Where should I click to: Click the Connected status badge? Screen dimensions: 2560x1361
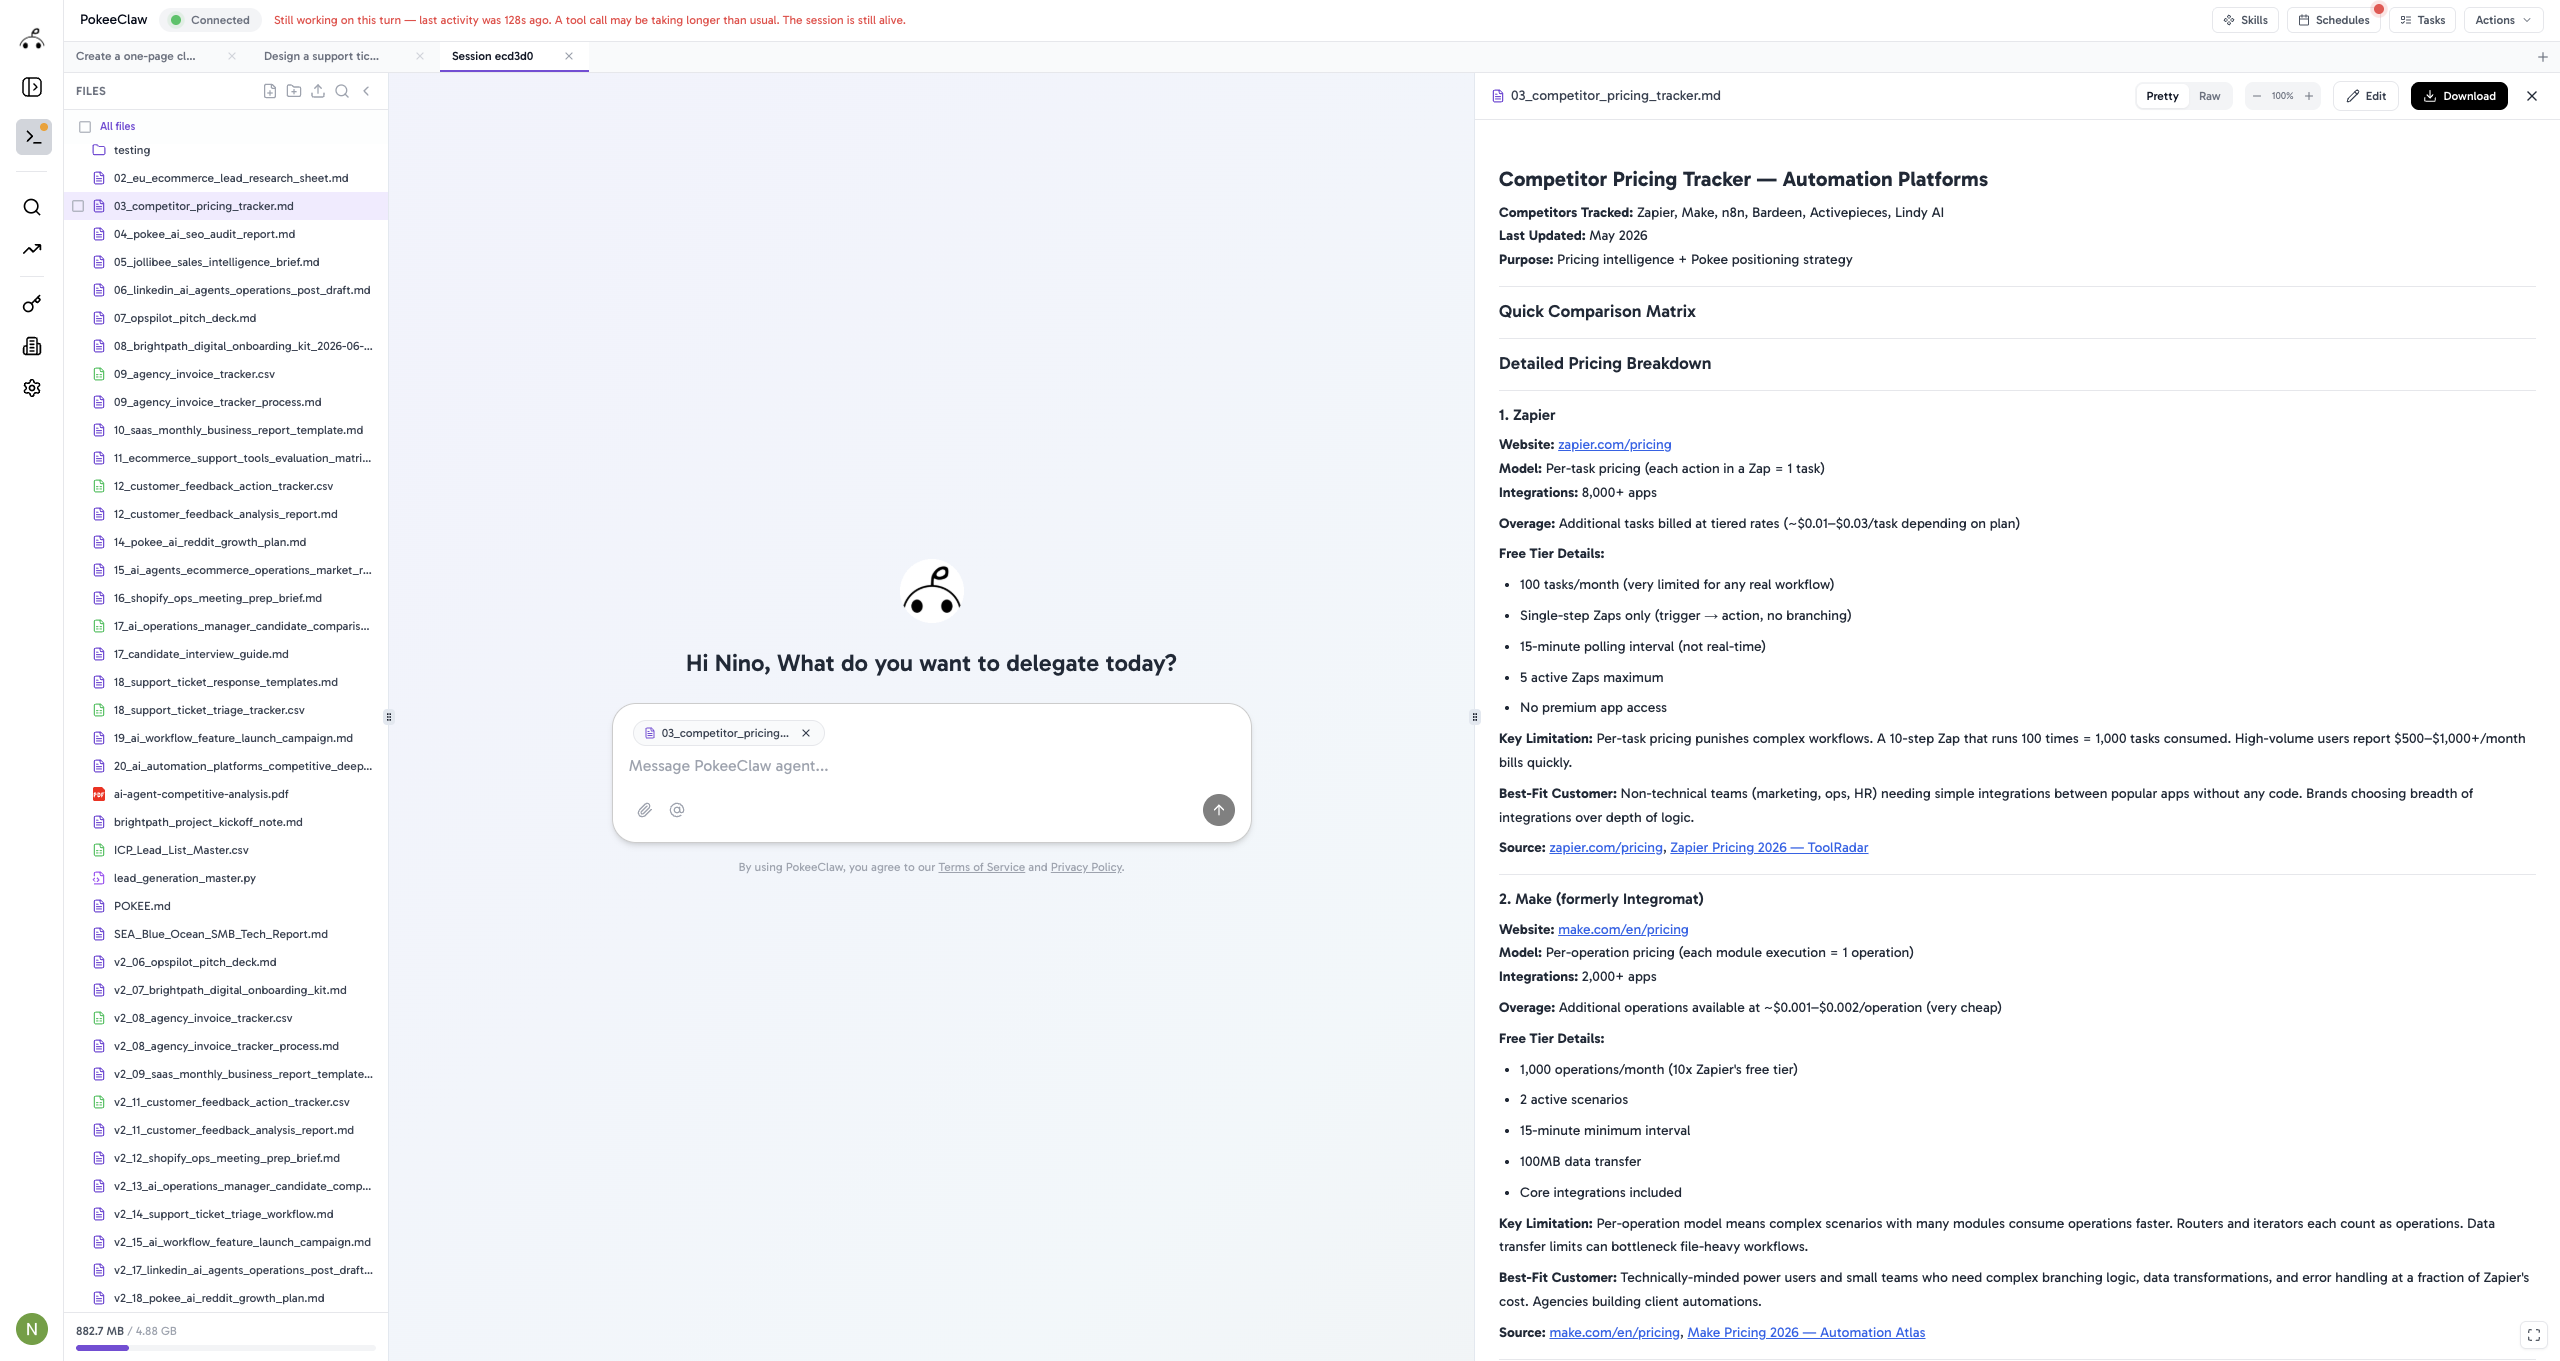tap(211, 20)
